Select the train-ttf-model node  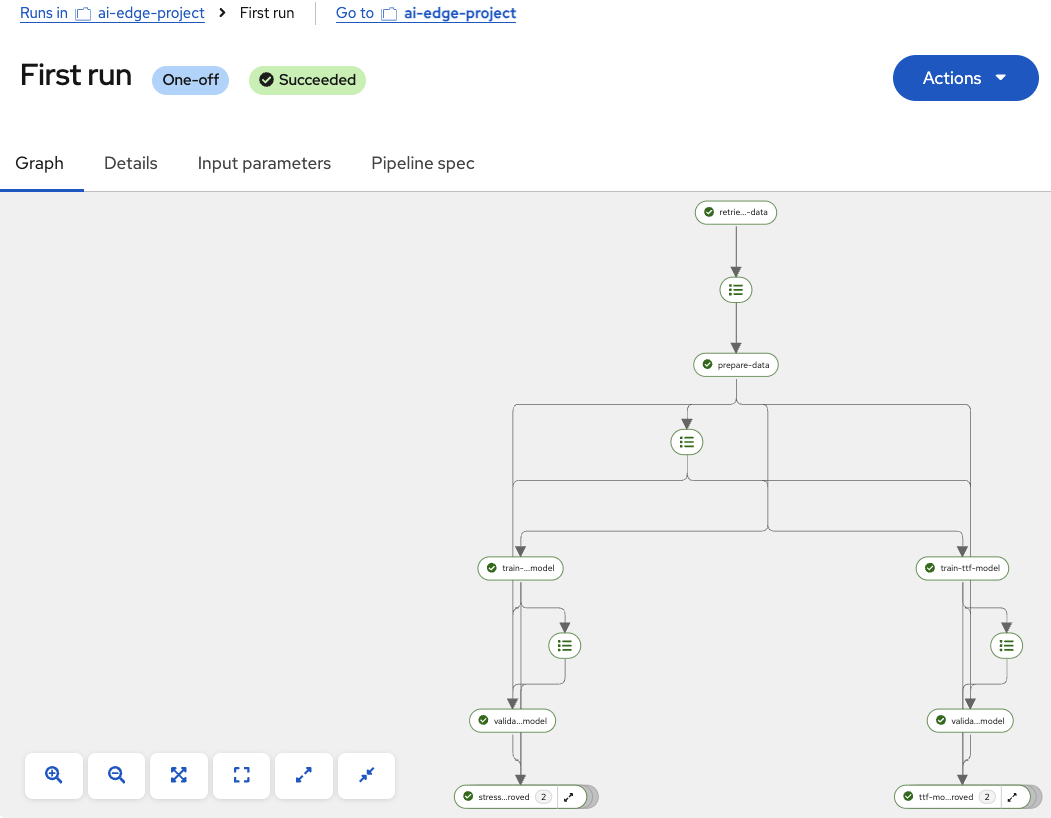tap(962, 568)
